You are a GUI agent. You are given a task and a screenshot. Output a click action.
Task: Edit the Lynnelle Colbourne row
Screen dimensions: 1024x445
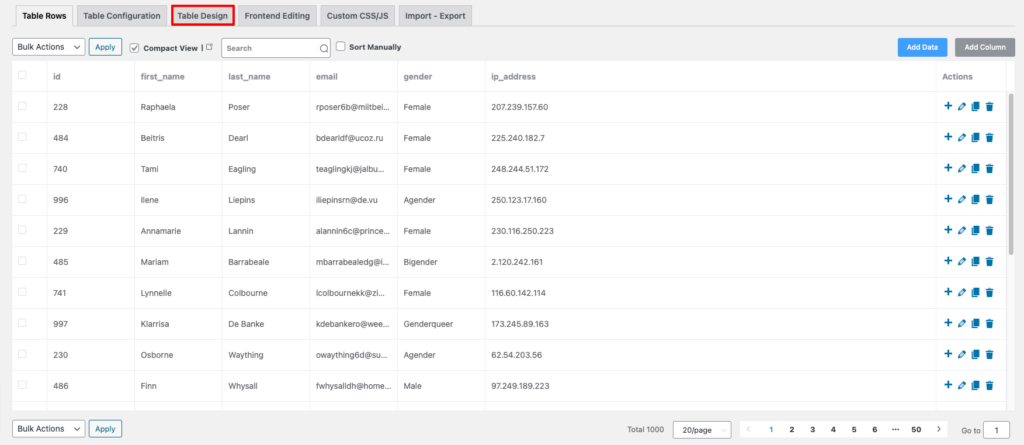click(961, 293)
